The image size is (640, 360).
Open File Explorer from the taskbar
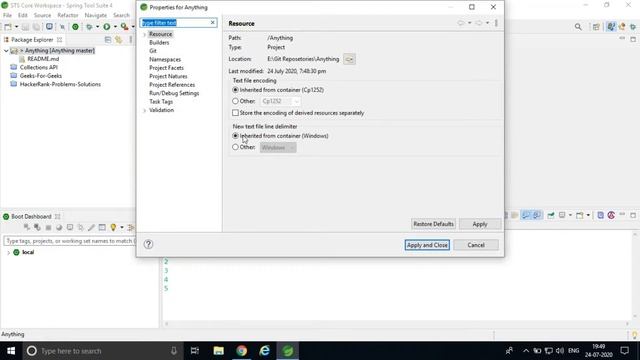219,351
